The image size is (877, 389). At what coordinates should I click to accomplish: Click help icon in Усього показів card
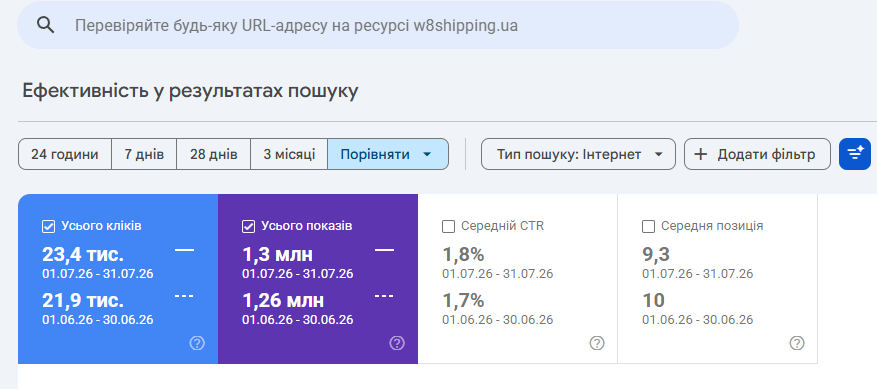[397, 343]
